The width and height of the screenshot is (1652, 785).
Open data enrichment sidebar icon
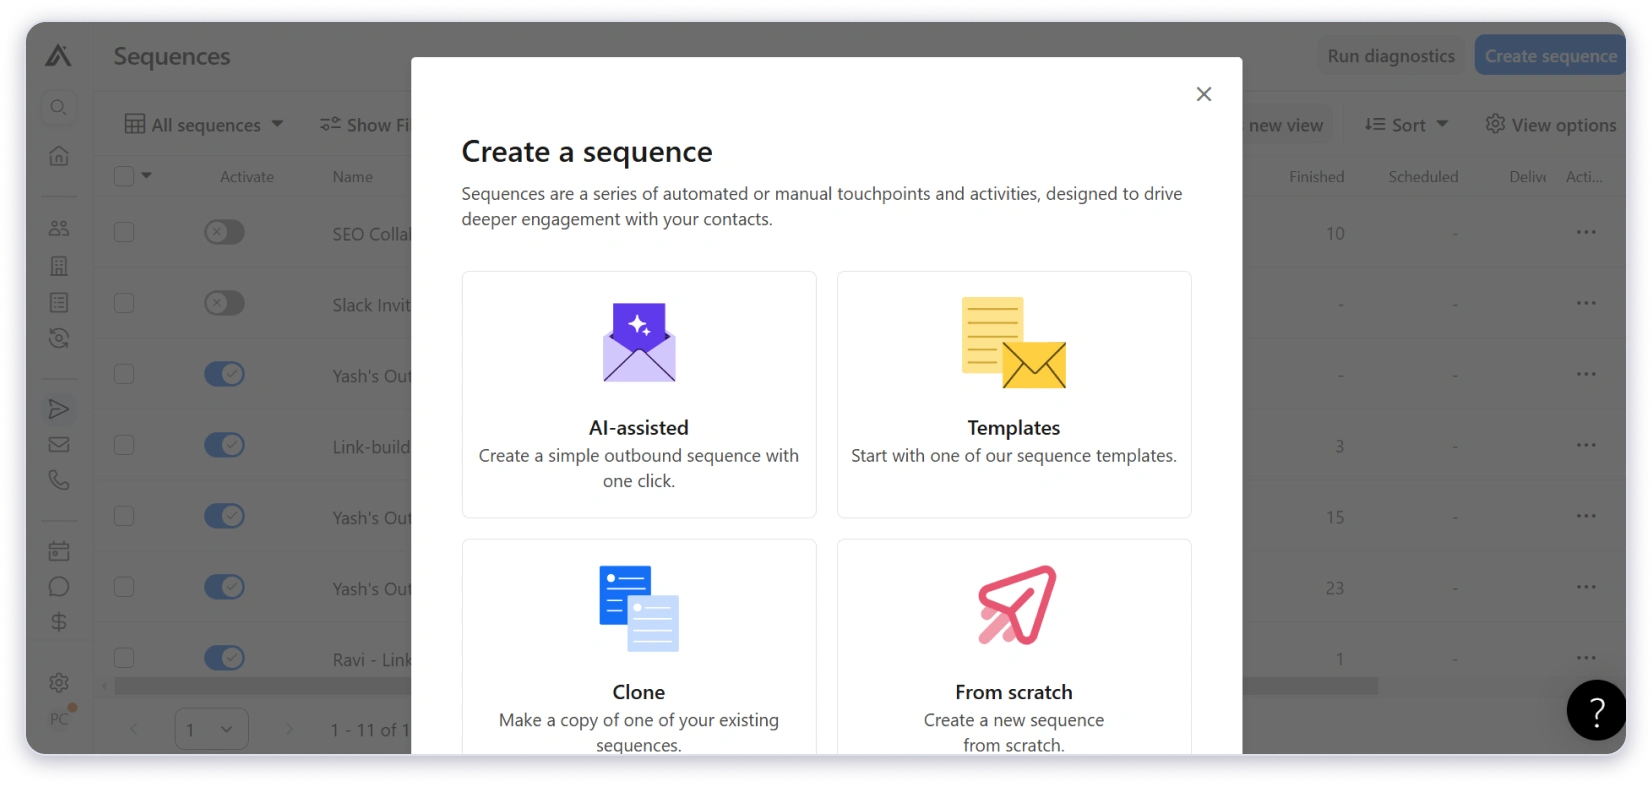(59, 339)
